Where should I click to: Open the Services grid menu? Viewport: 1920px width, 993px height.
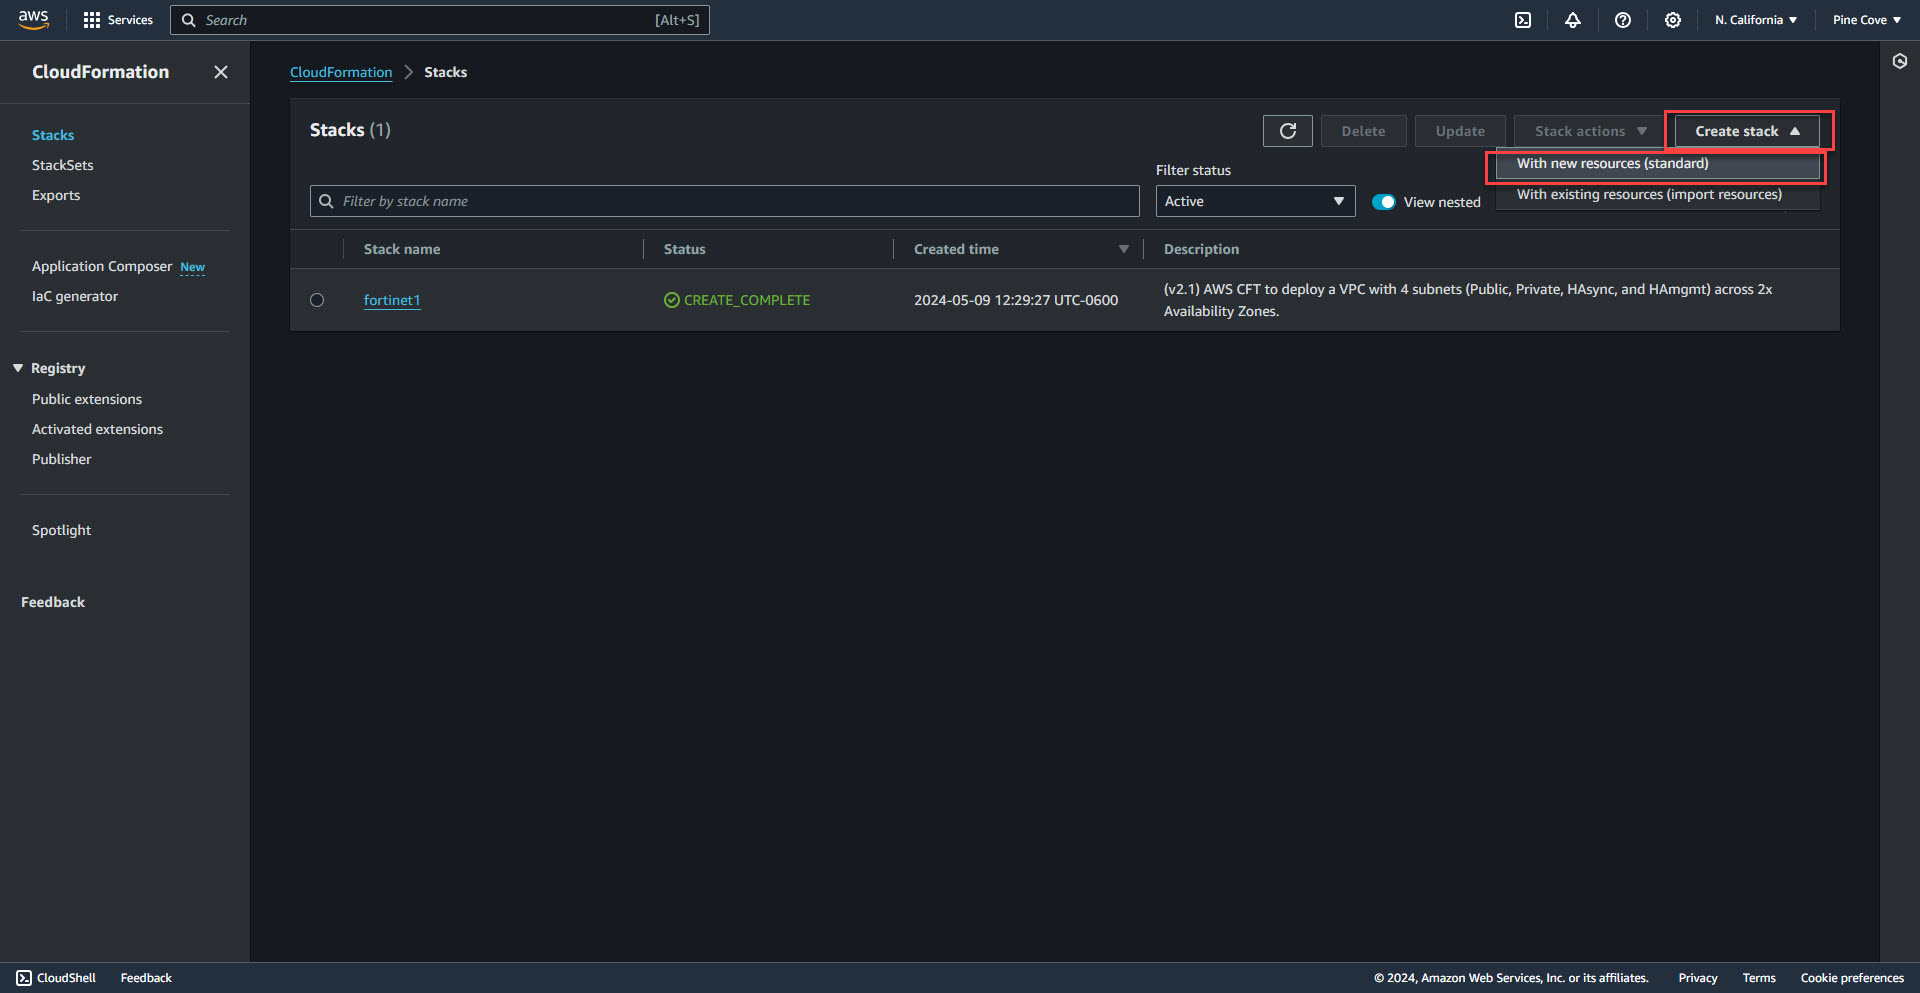[118, 20]
